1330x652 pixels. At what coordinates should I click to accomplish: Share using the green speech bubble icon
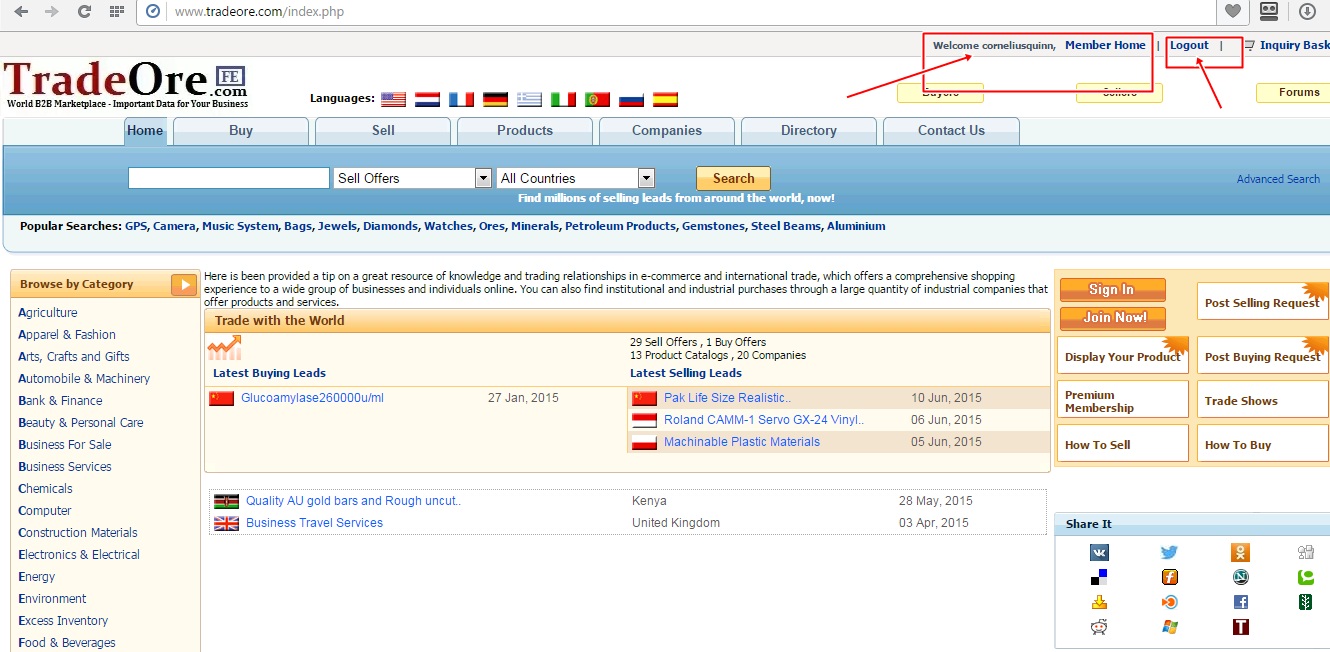tap(1305, 577)
